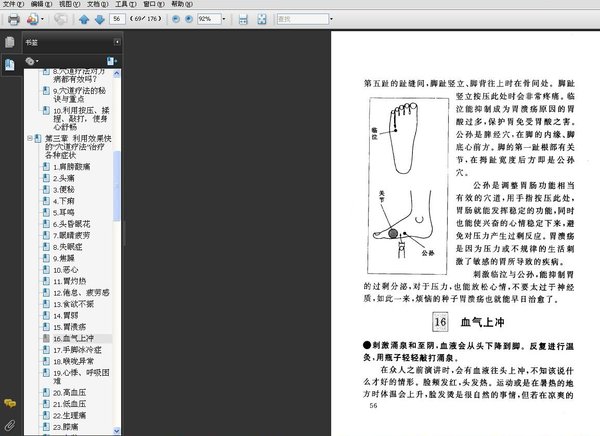Select bookmark 12.倦怠、疲劳感

coord(81,292)
